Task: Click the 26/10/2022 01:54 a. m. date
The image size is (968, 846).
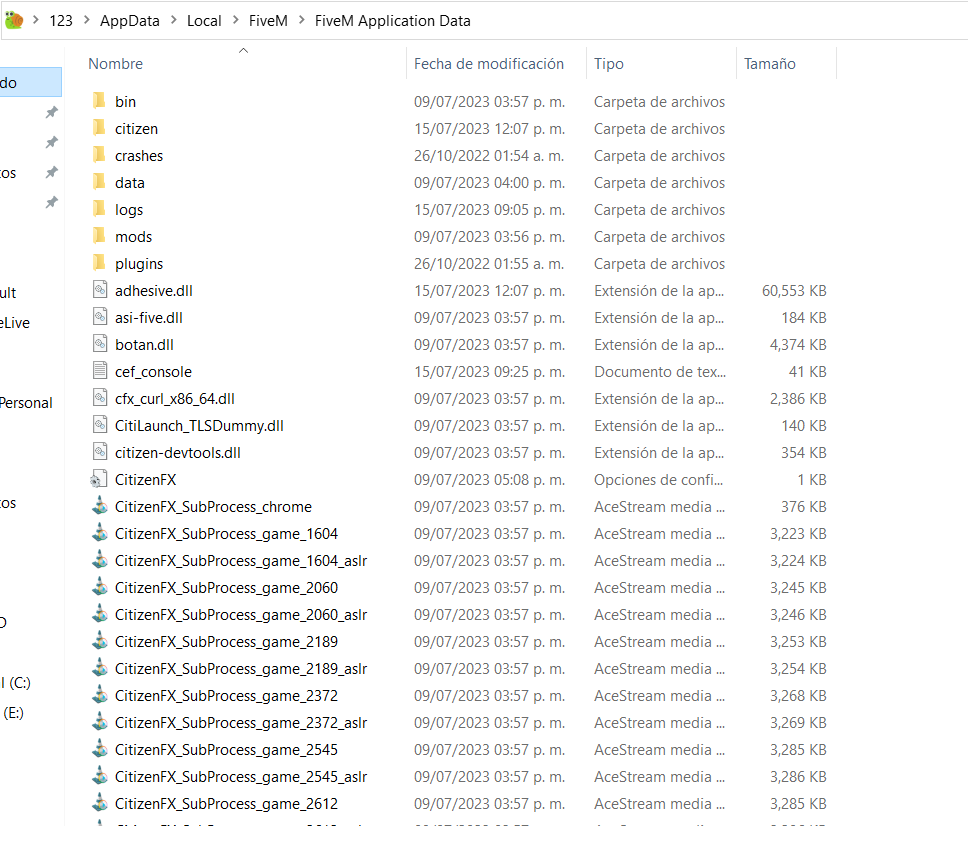Action: (x=489, y=156)
